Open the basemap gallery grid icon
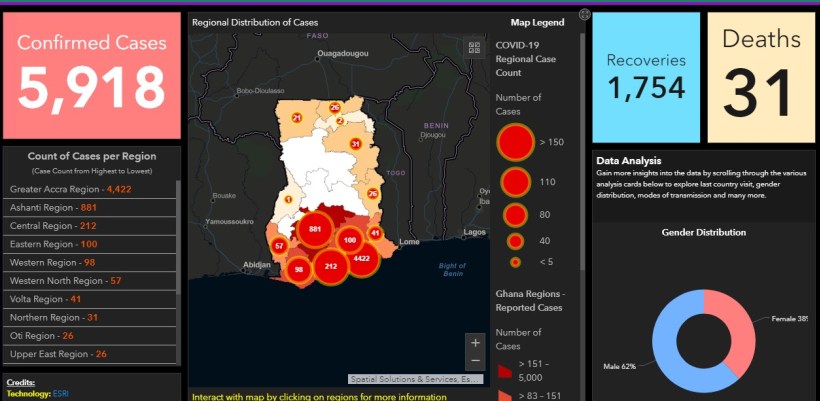820x401 pixels. pyautogui.click(x=473, y=47)
